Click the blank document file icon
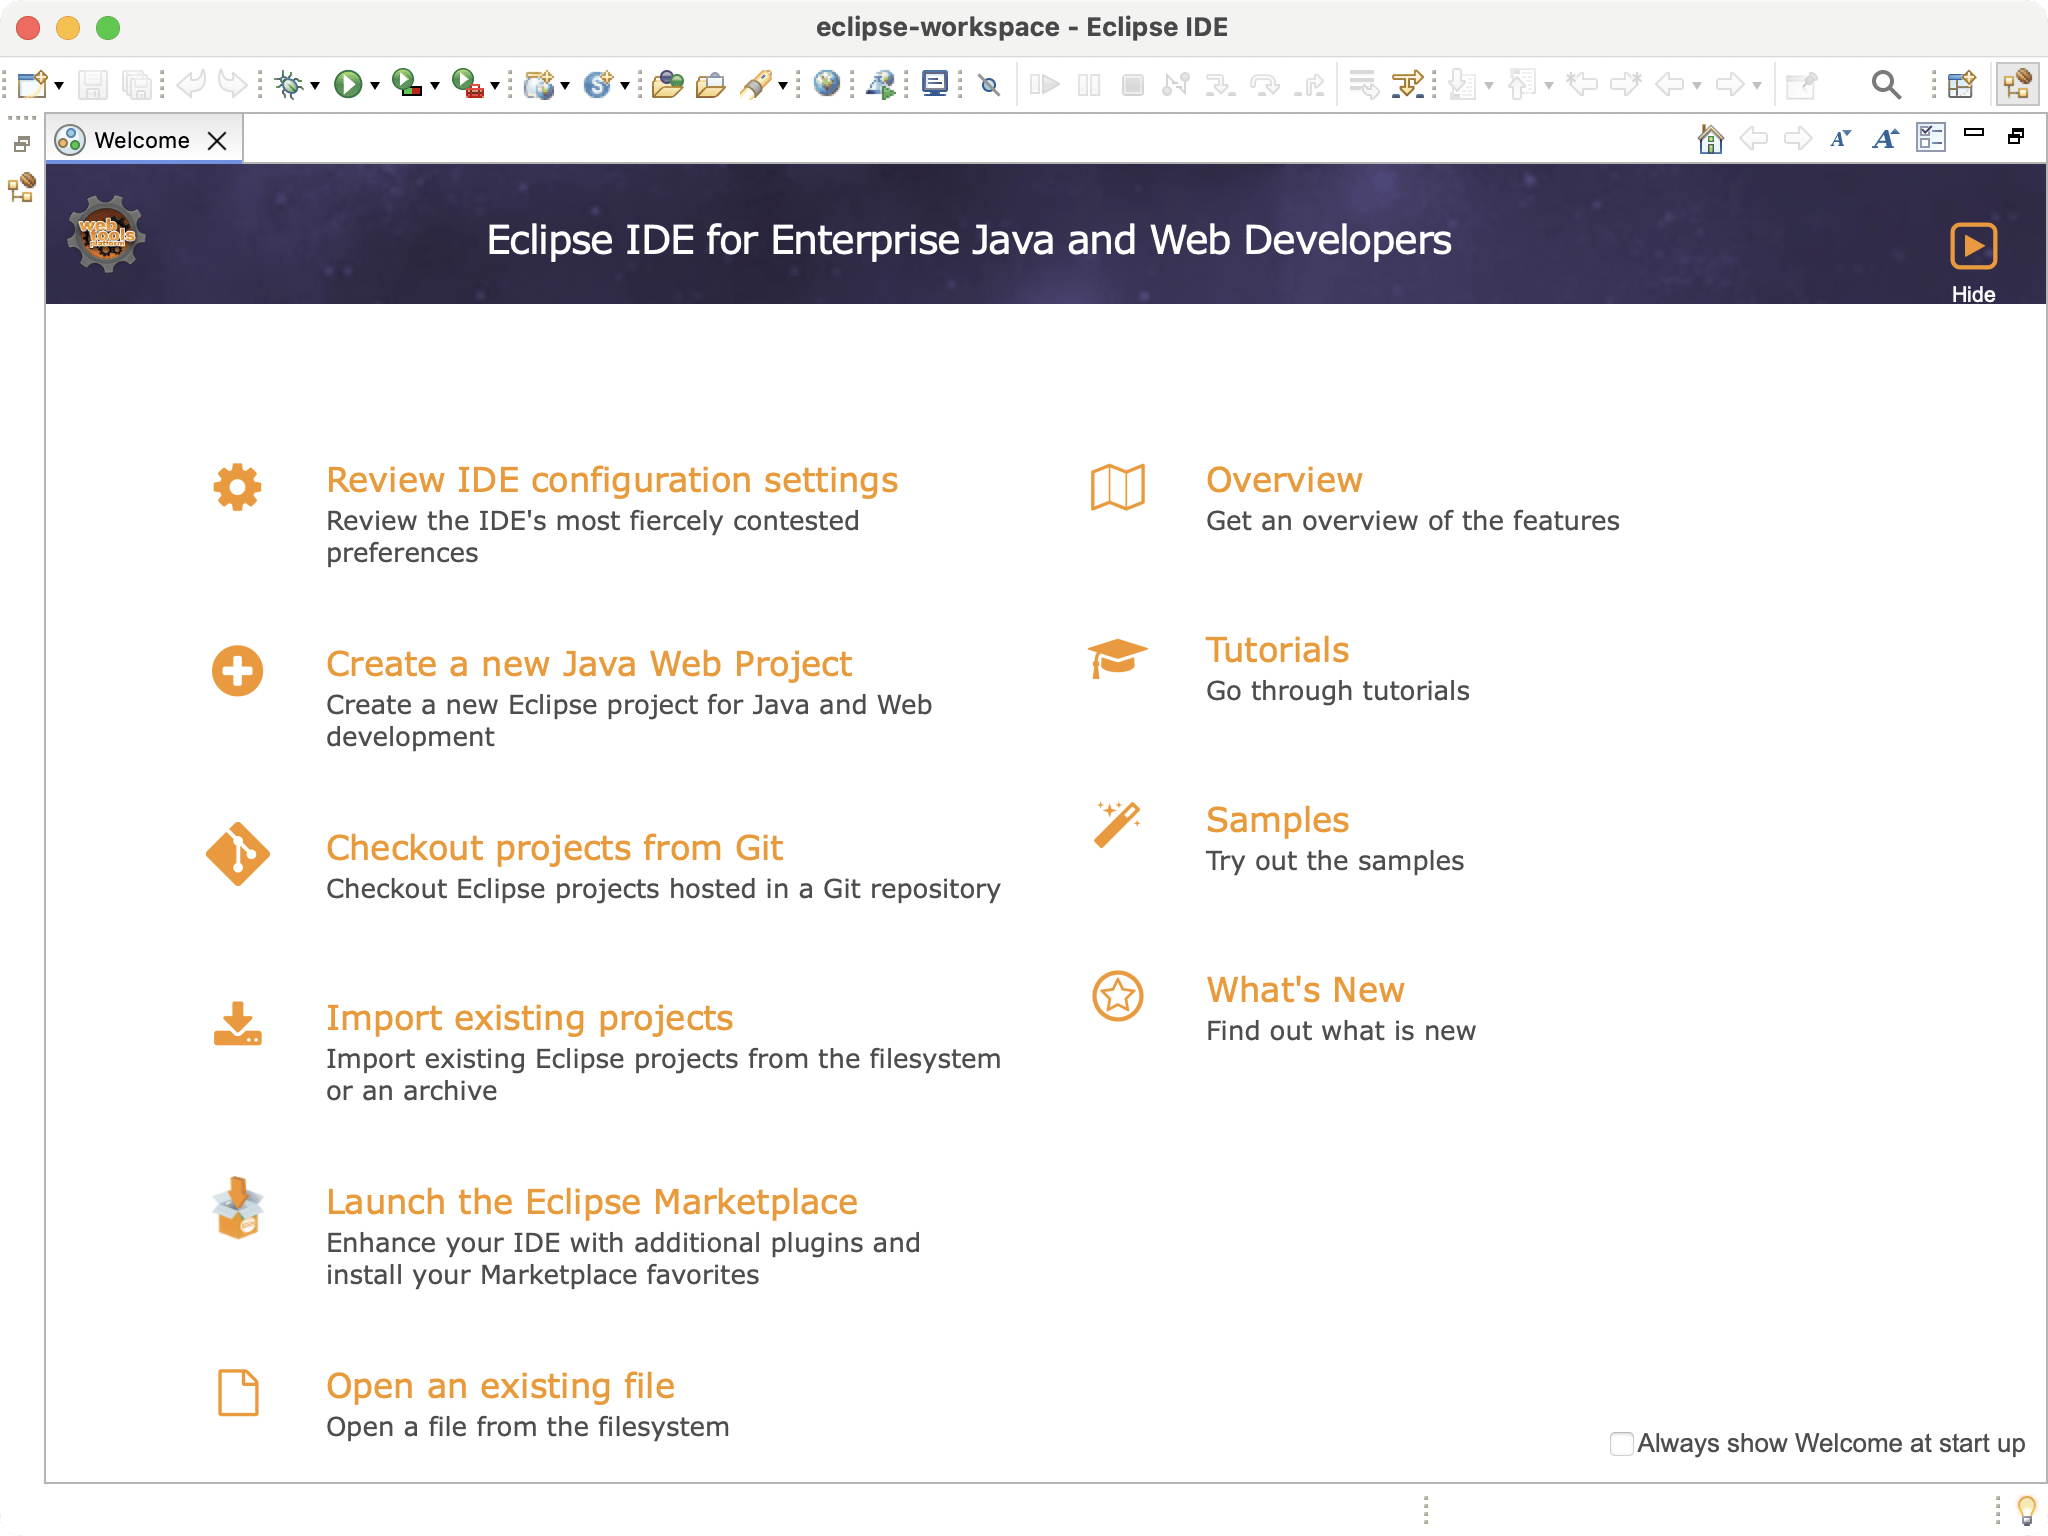 [238, 1393]
